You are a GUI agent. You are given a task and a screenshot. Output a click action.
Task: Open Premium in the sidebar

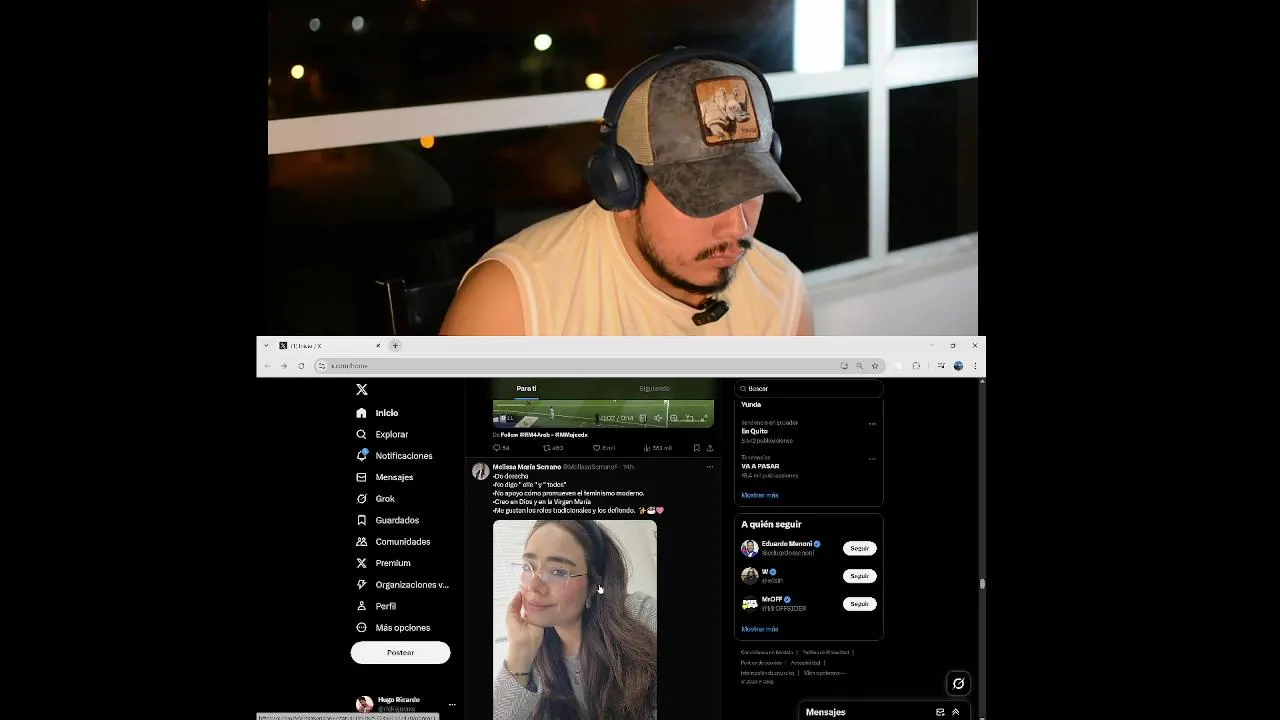(383, 563)
